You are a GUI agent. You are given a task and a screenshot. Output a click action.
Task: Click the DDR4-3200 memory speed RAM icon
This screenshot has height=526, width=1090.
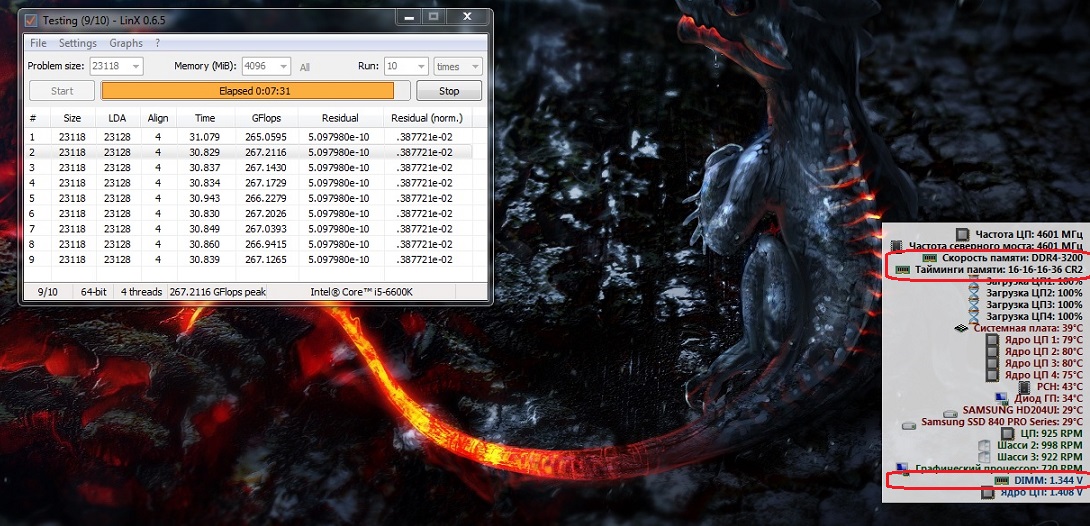(x=930, y=257)
